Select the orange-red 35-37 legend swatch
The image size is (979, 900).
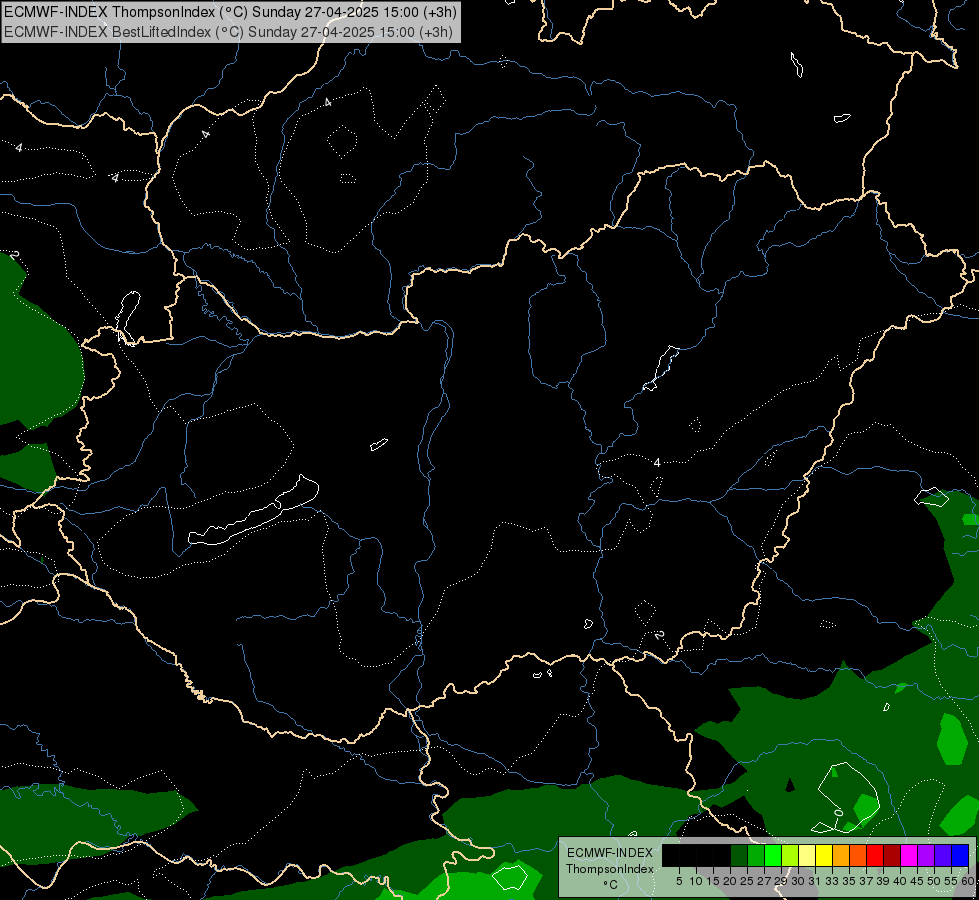(x=858, y=855)
